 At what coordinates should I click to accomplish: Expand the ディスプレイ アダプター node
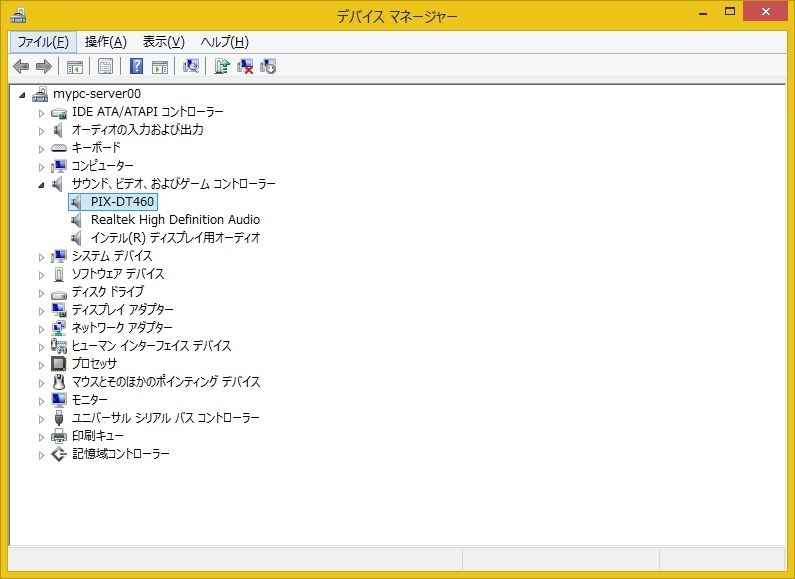tap(42, 311)
